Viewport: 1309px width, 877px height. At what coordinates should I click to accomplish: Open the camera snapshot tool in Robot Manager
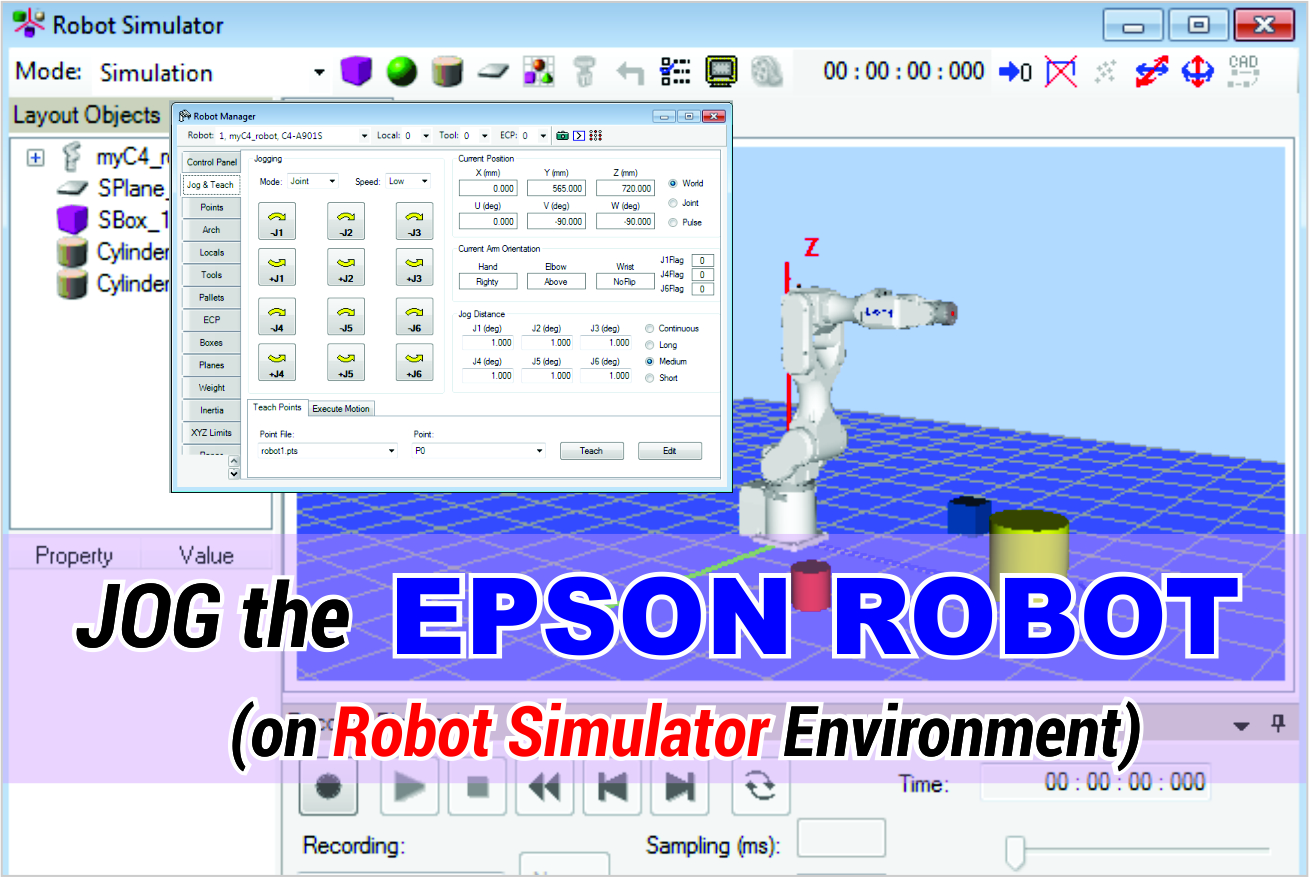point(562,135)
